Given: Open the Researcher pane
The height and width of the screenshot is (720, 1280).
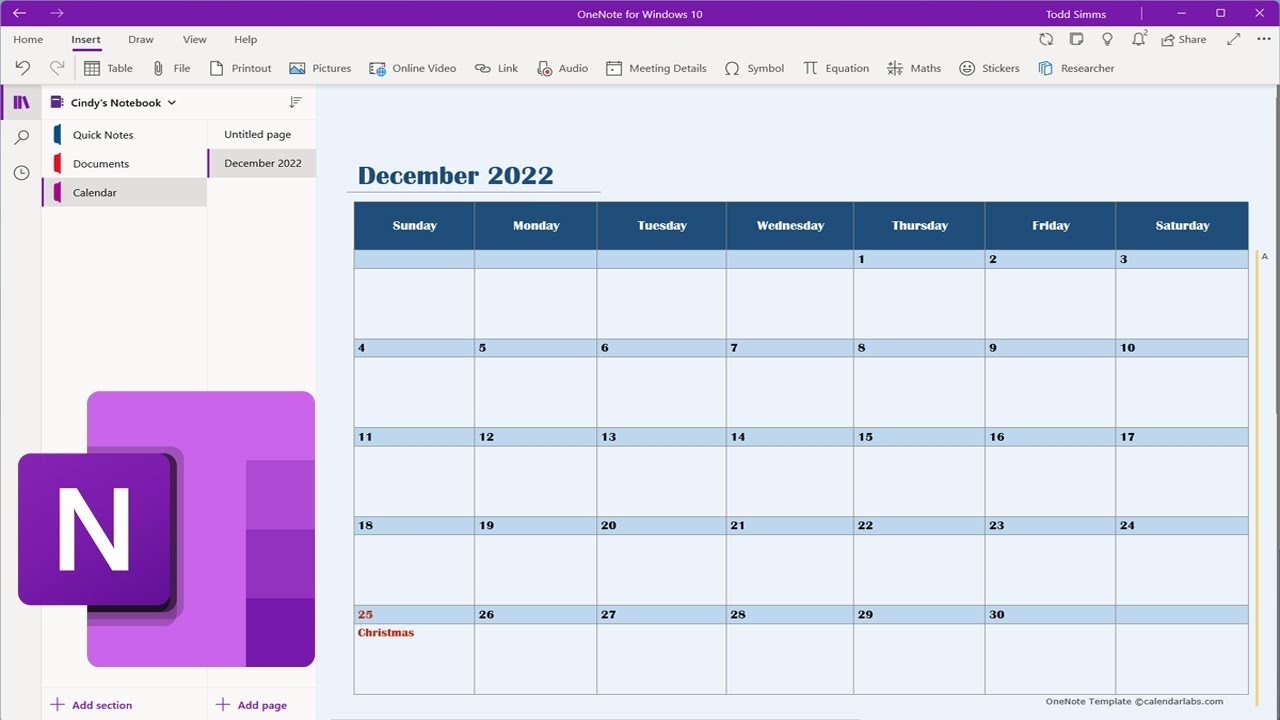Looking at the screenshot, I should click(1076, 68).
